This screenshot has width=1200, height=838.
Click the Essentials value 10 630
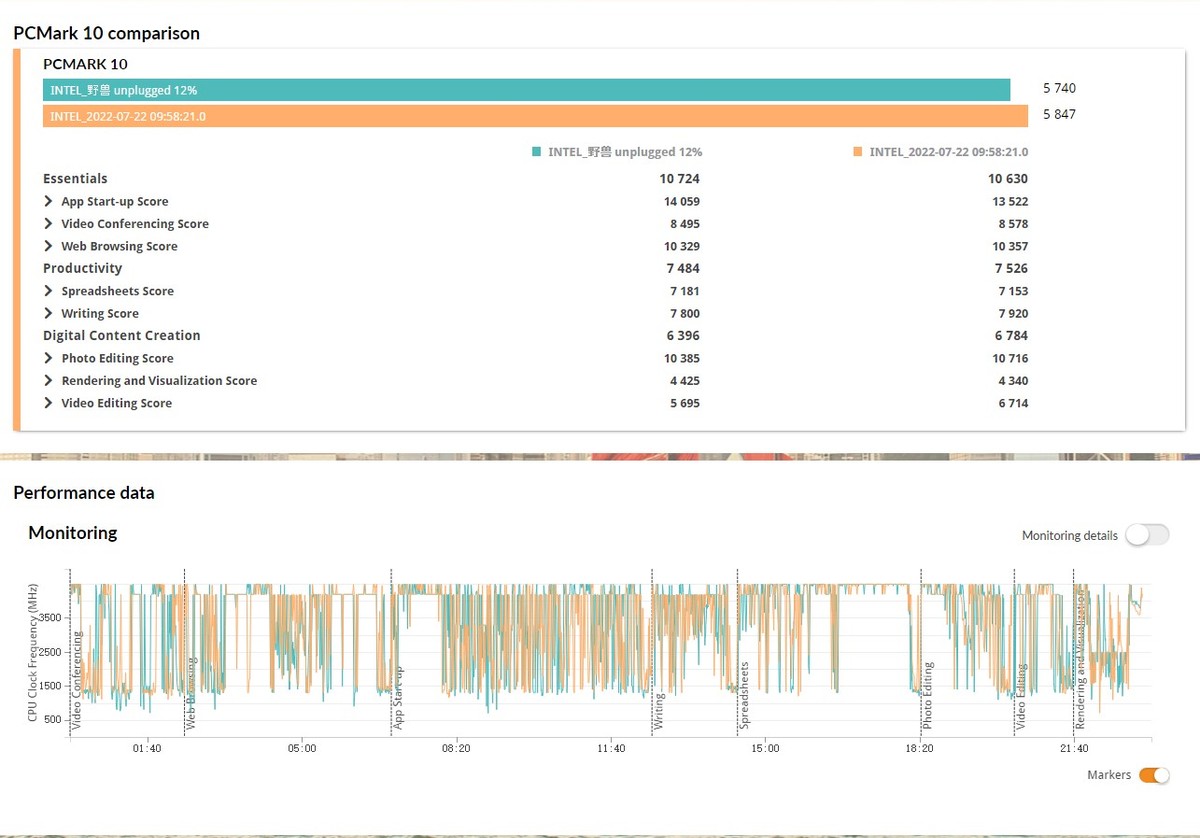[x=1008, y=179]
